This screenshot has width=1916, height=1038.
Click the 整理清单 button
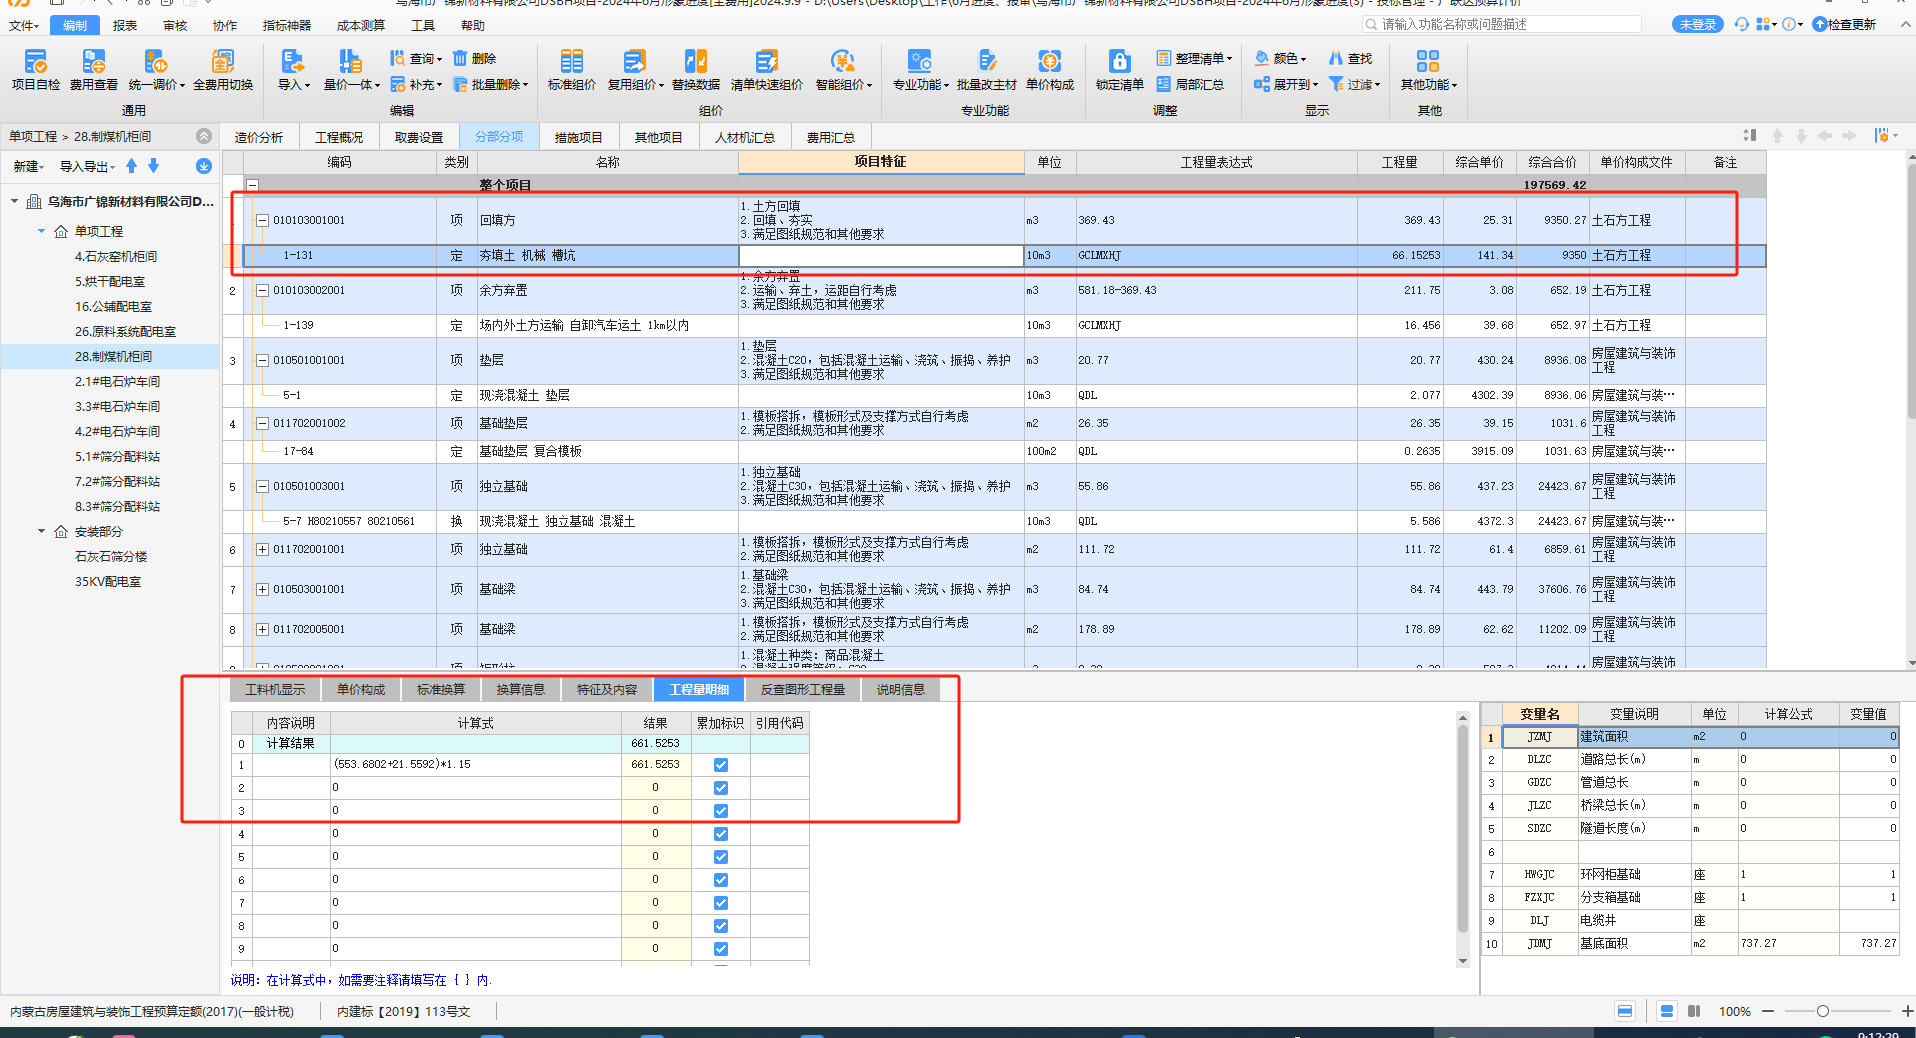click(x=1194, y=58)
